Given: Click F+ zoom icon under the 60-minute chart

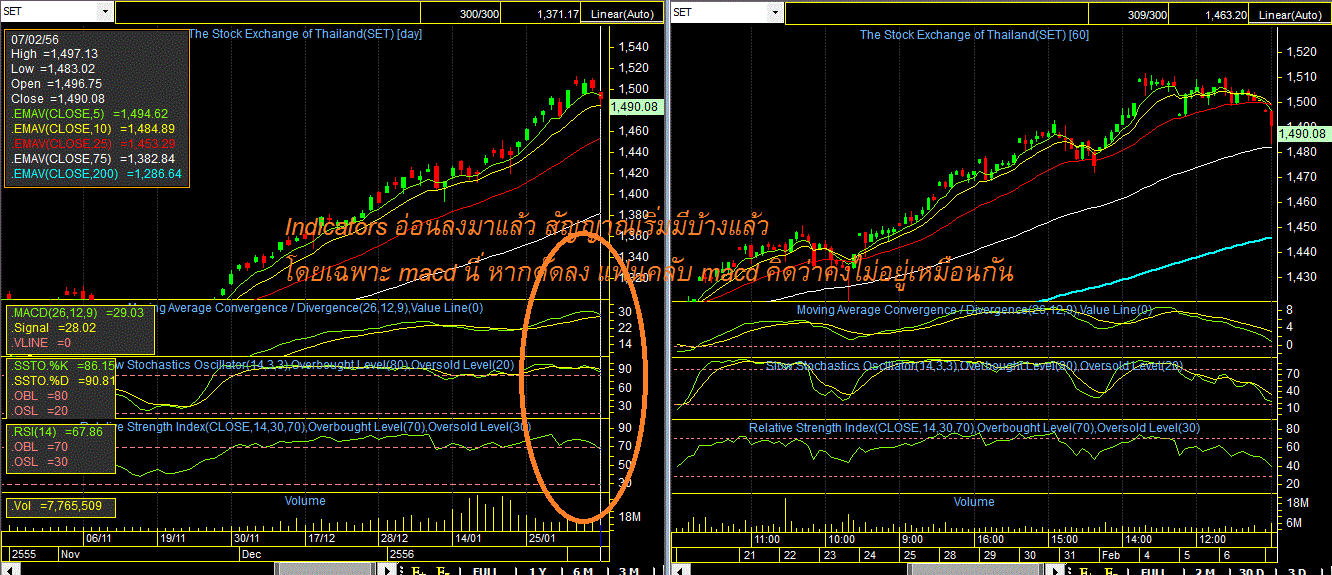Looking at the screenshot, I should [1086, 571].
